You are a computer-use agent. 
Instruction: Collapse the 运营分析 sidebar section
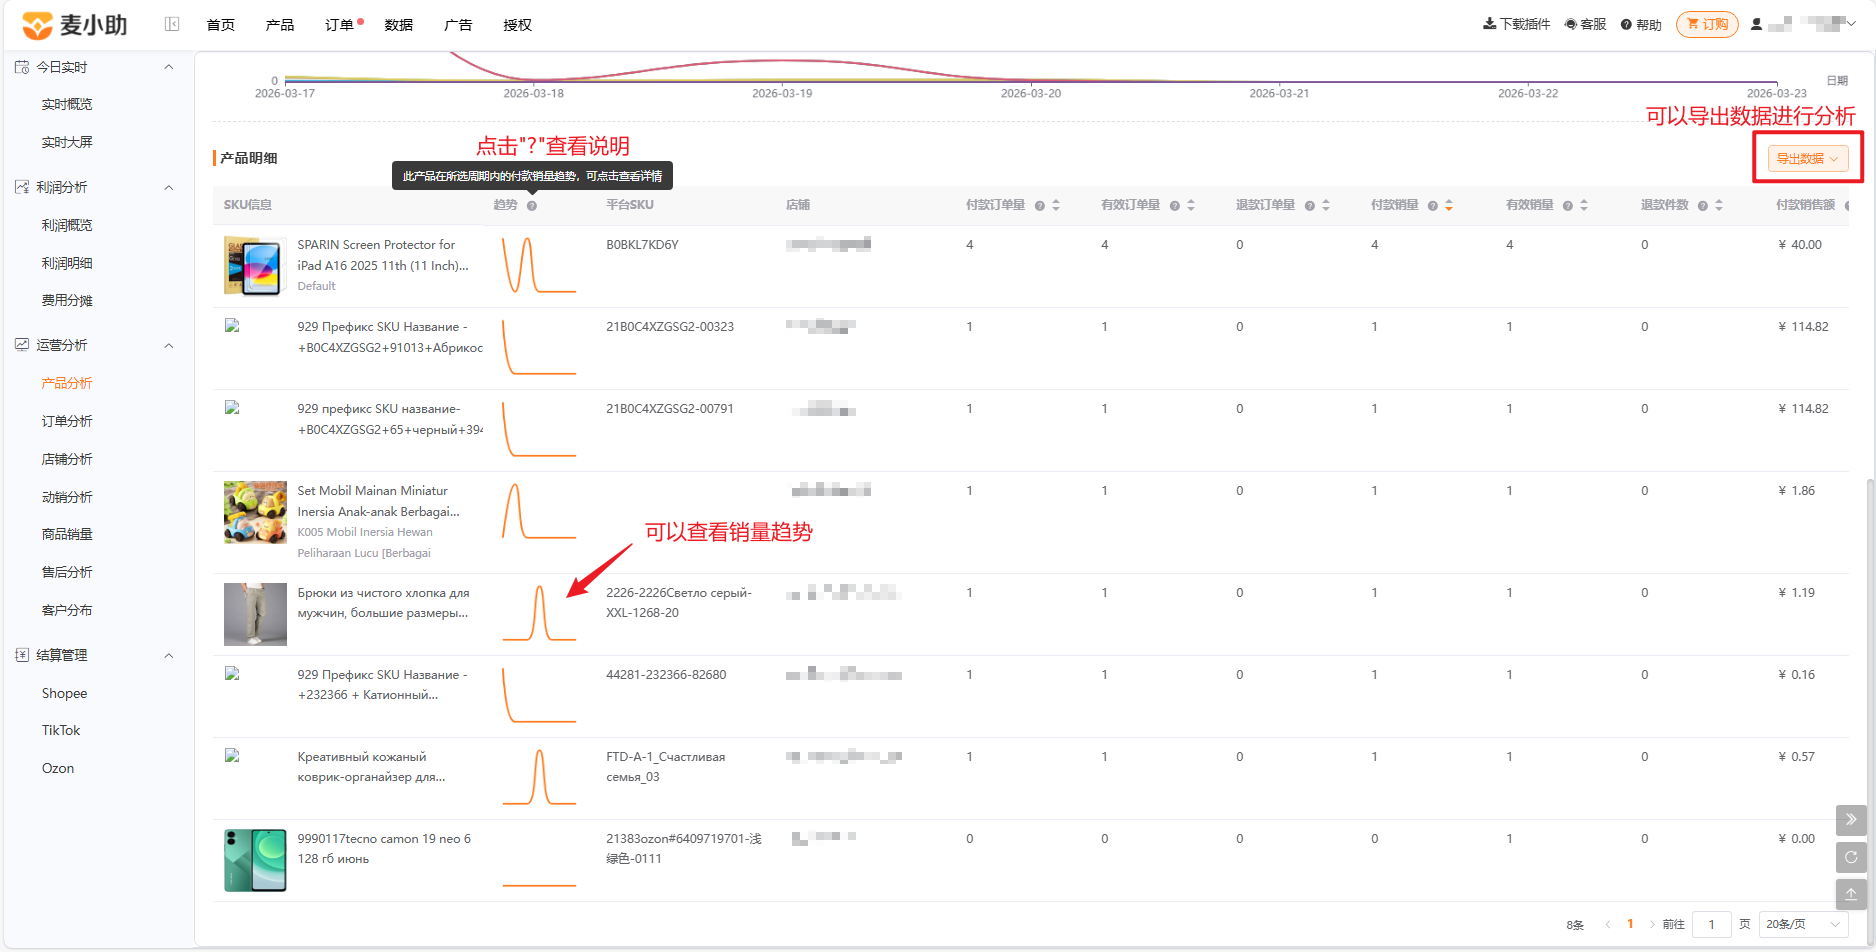169,345
